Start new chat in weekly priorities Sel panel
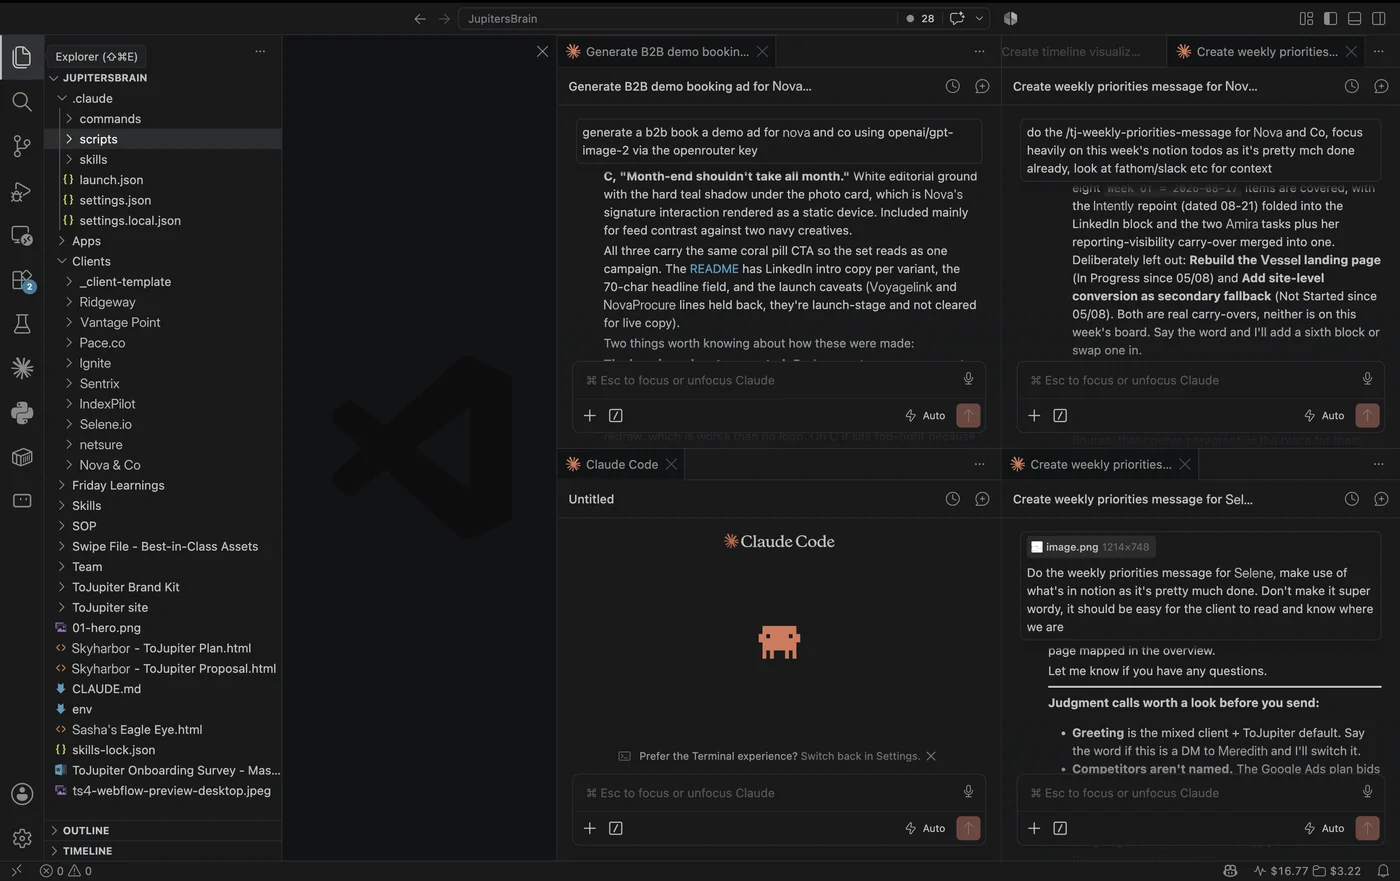 (x=1381, y=499)
